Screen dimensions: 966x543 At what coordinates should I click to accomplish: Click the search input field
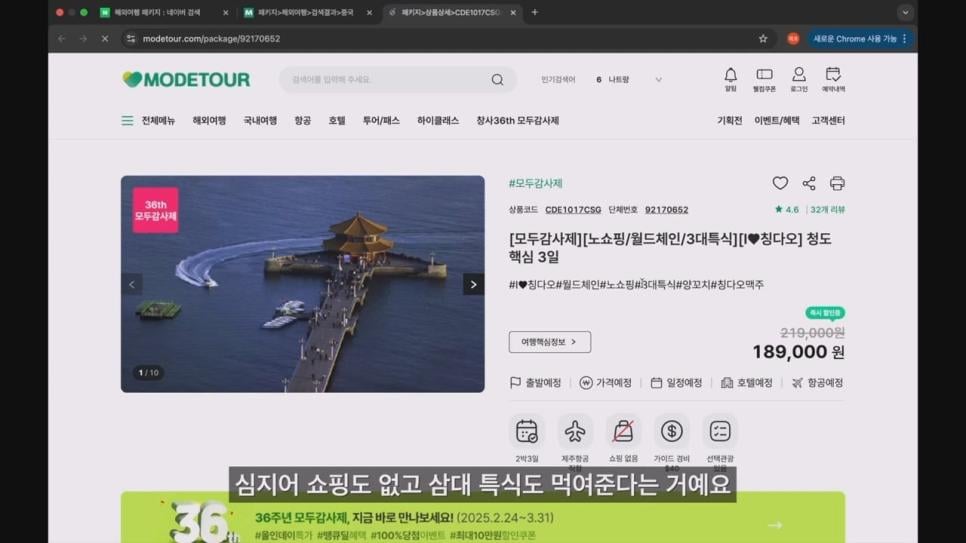385,80
